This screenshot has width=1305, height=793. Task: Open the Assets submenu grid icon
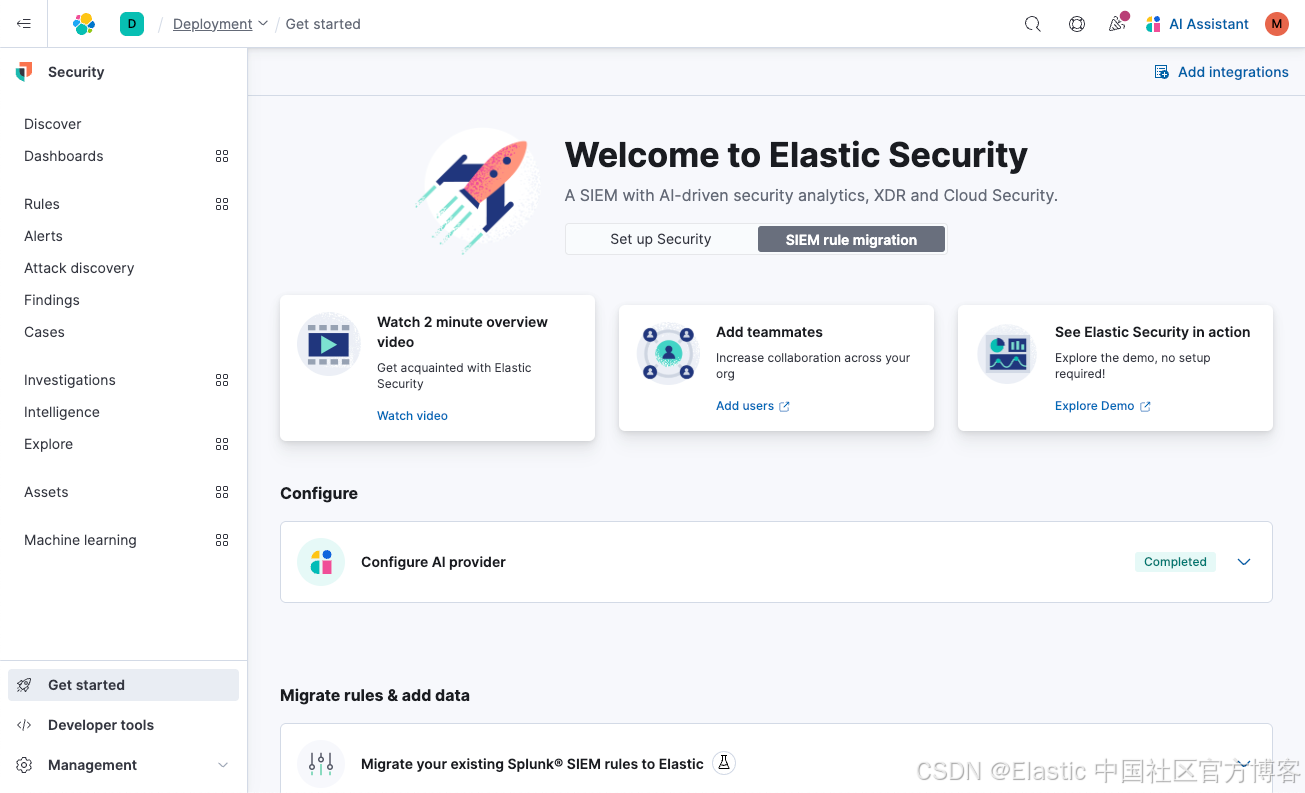pos(222,492)
